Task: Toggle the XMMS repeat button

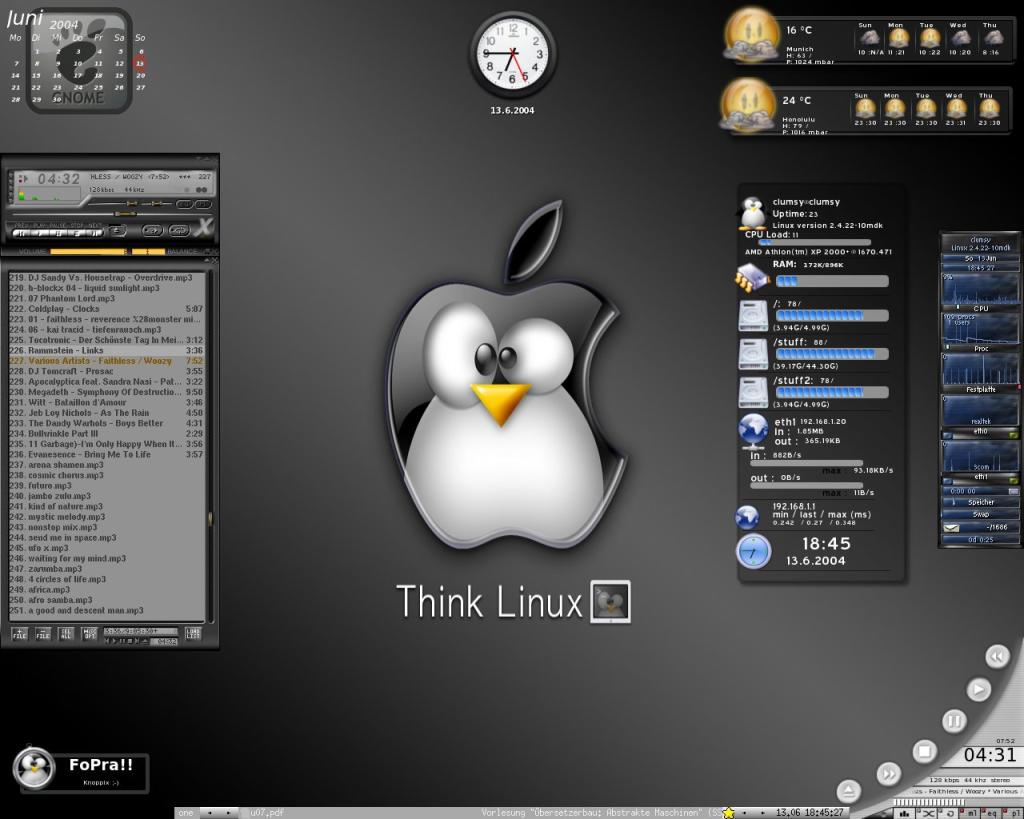Action: [179, 231]
